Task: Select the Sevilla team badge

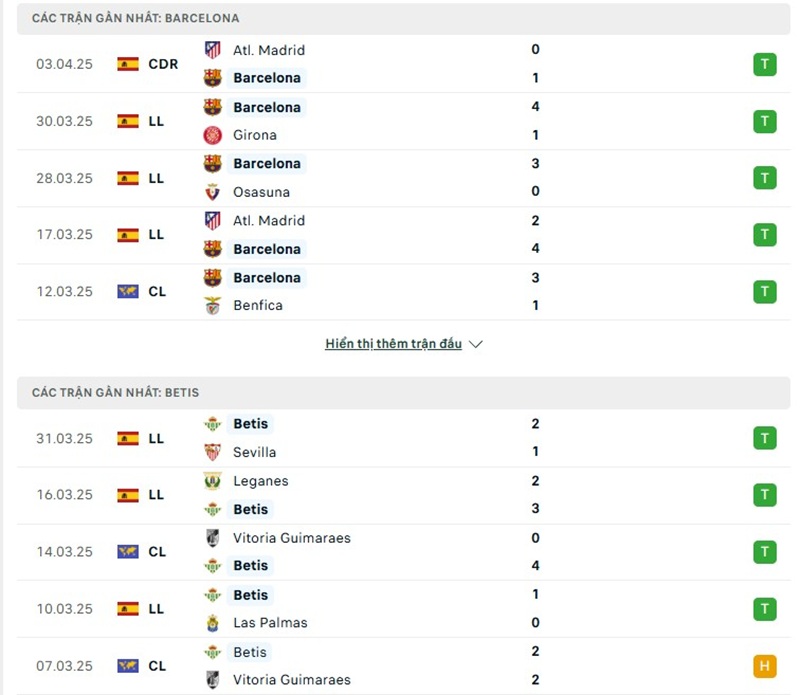Action: (213, 452)
